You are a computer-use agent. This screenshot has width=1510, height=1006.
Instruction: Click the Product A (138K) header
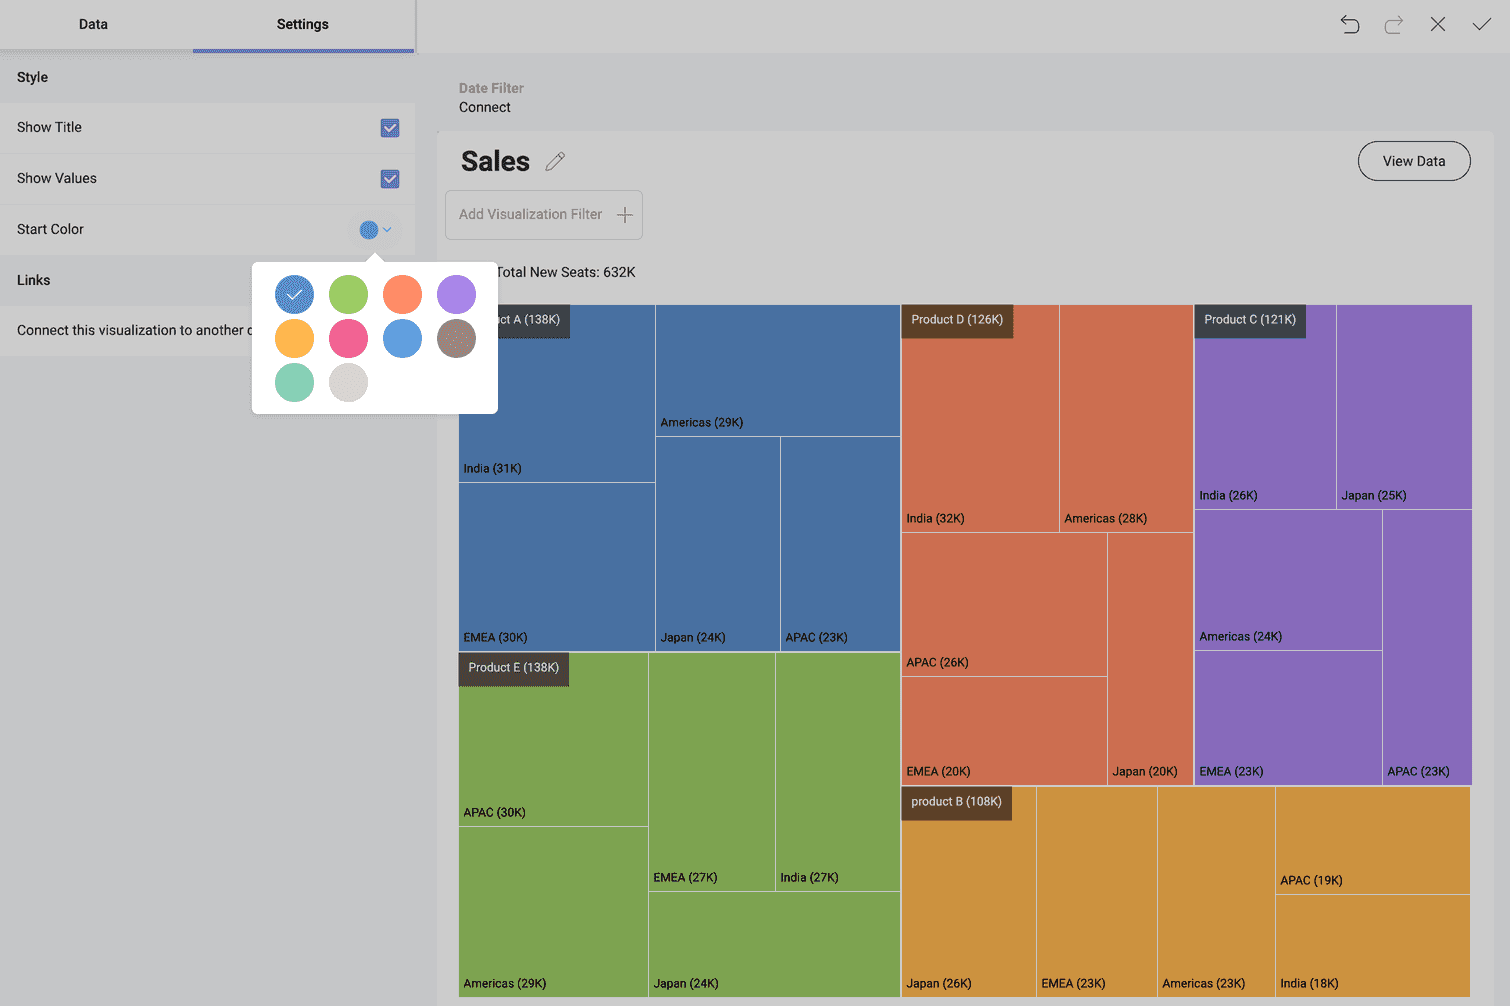(x=534, y=321)
